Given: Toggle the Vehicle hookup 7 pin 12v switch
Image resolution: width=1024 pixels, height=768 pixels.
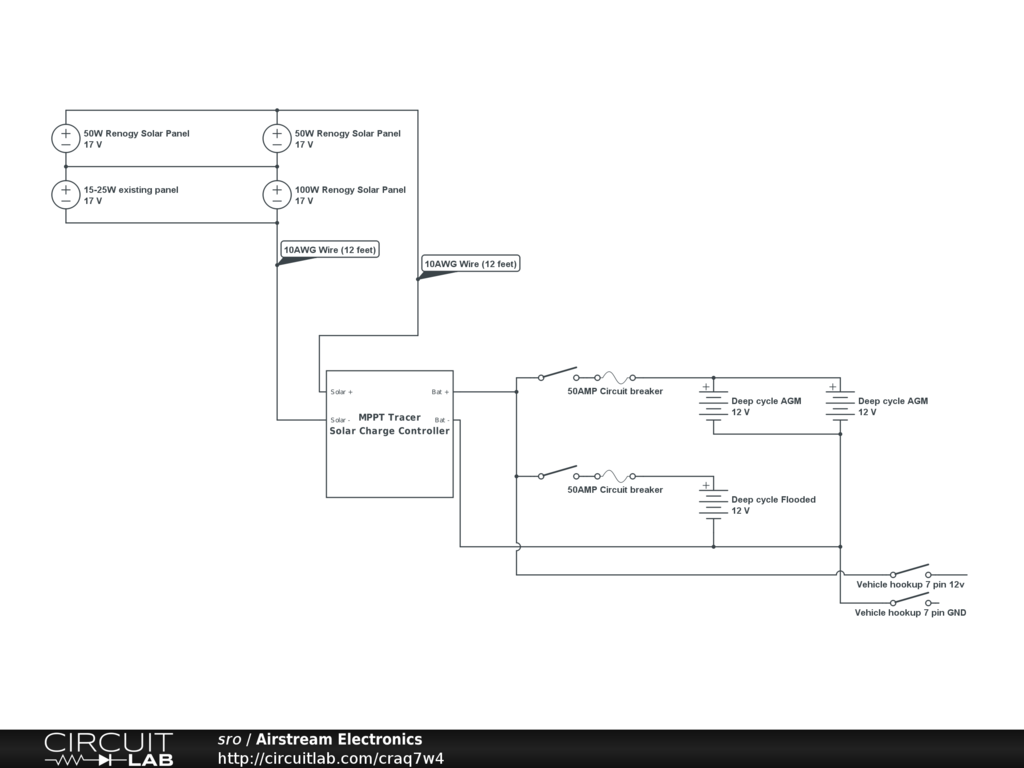Looking at the screenshot, I should coord(910,571).
